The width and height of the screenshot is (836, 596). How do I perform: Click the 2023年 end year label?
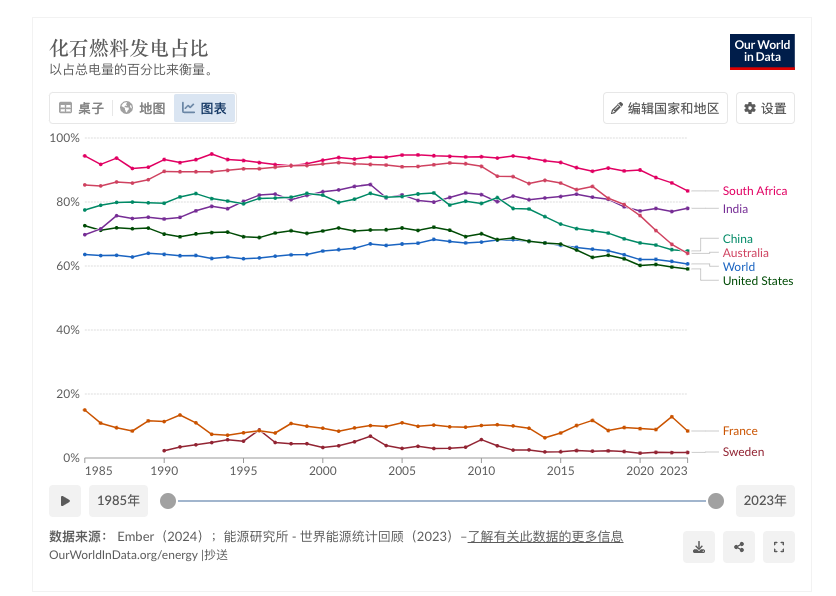(765, 500)
